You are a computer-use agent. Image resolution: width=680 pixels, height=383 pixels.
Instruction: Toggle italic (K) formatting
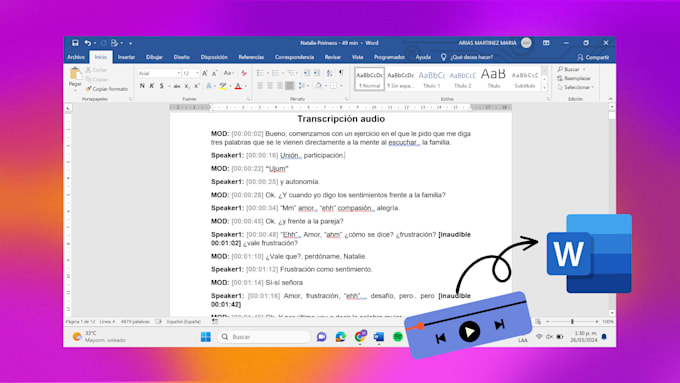pos(152,86)
